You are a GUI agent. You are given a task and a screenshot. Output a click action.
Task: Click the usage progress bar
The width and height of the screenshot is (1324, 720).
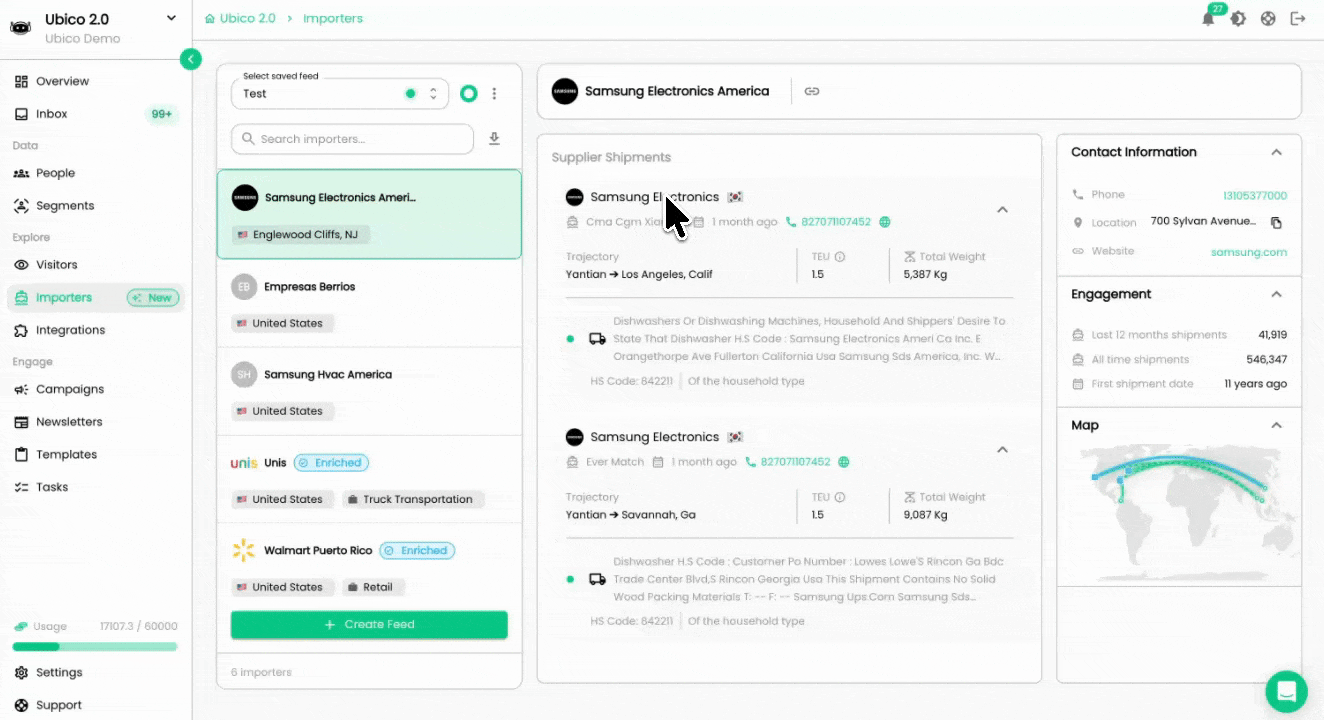(x=95, y=647)
